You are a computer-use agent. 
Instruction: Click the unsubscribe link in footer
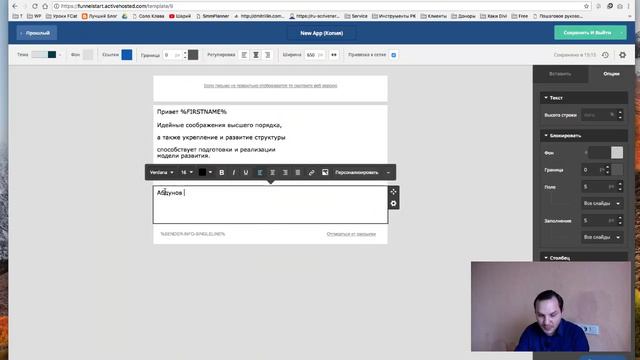pyautogui.click(x=351, y=234)
